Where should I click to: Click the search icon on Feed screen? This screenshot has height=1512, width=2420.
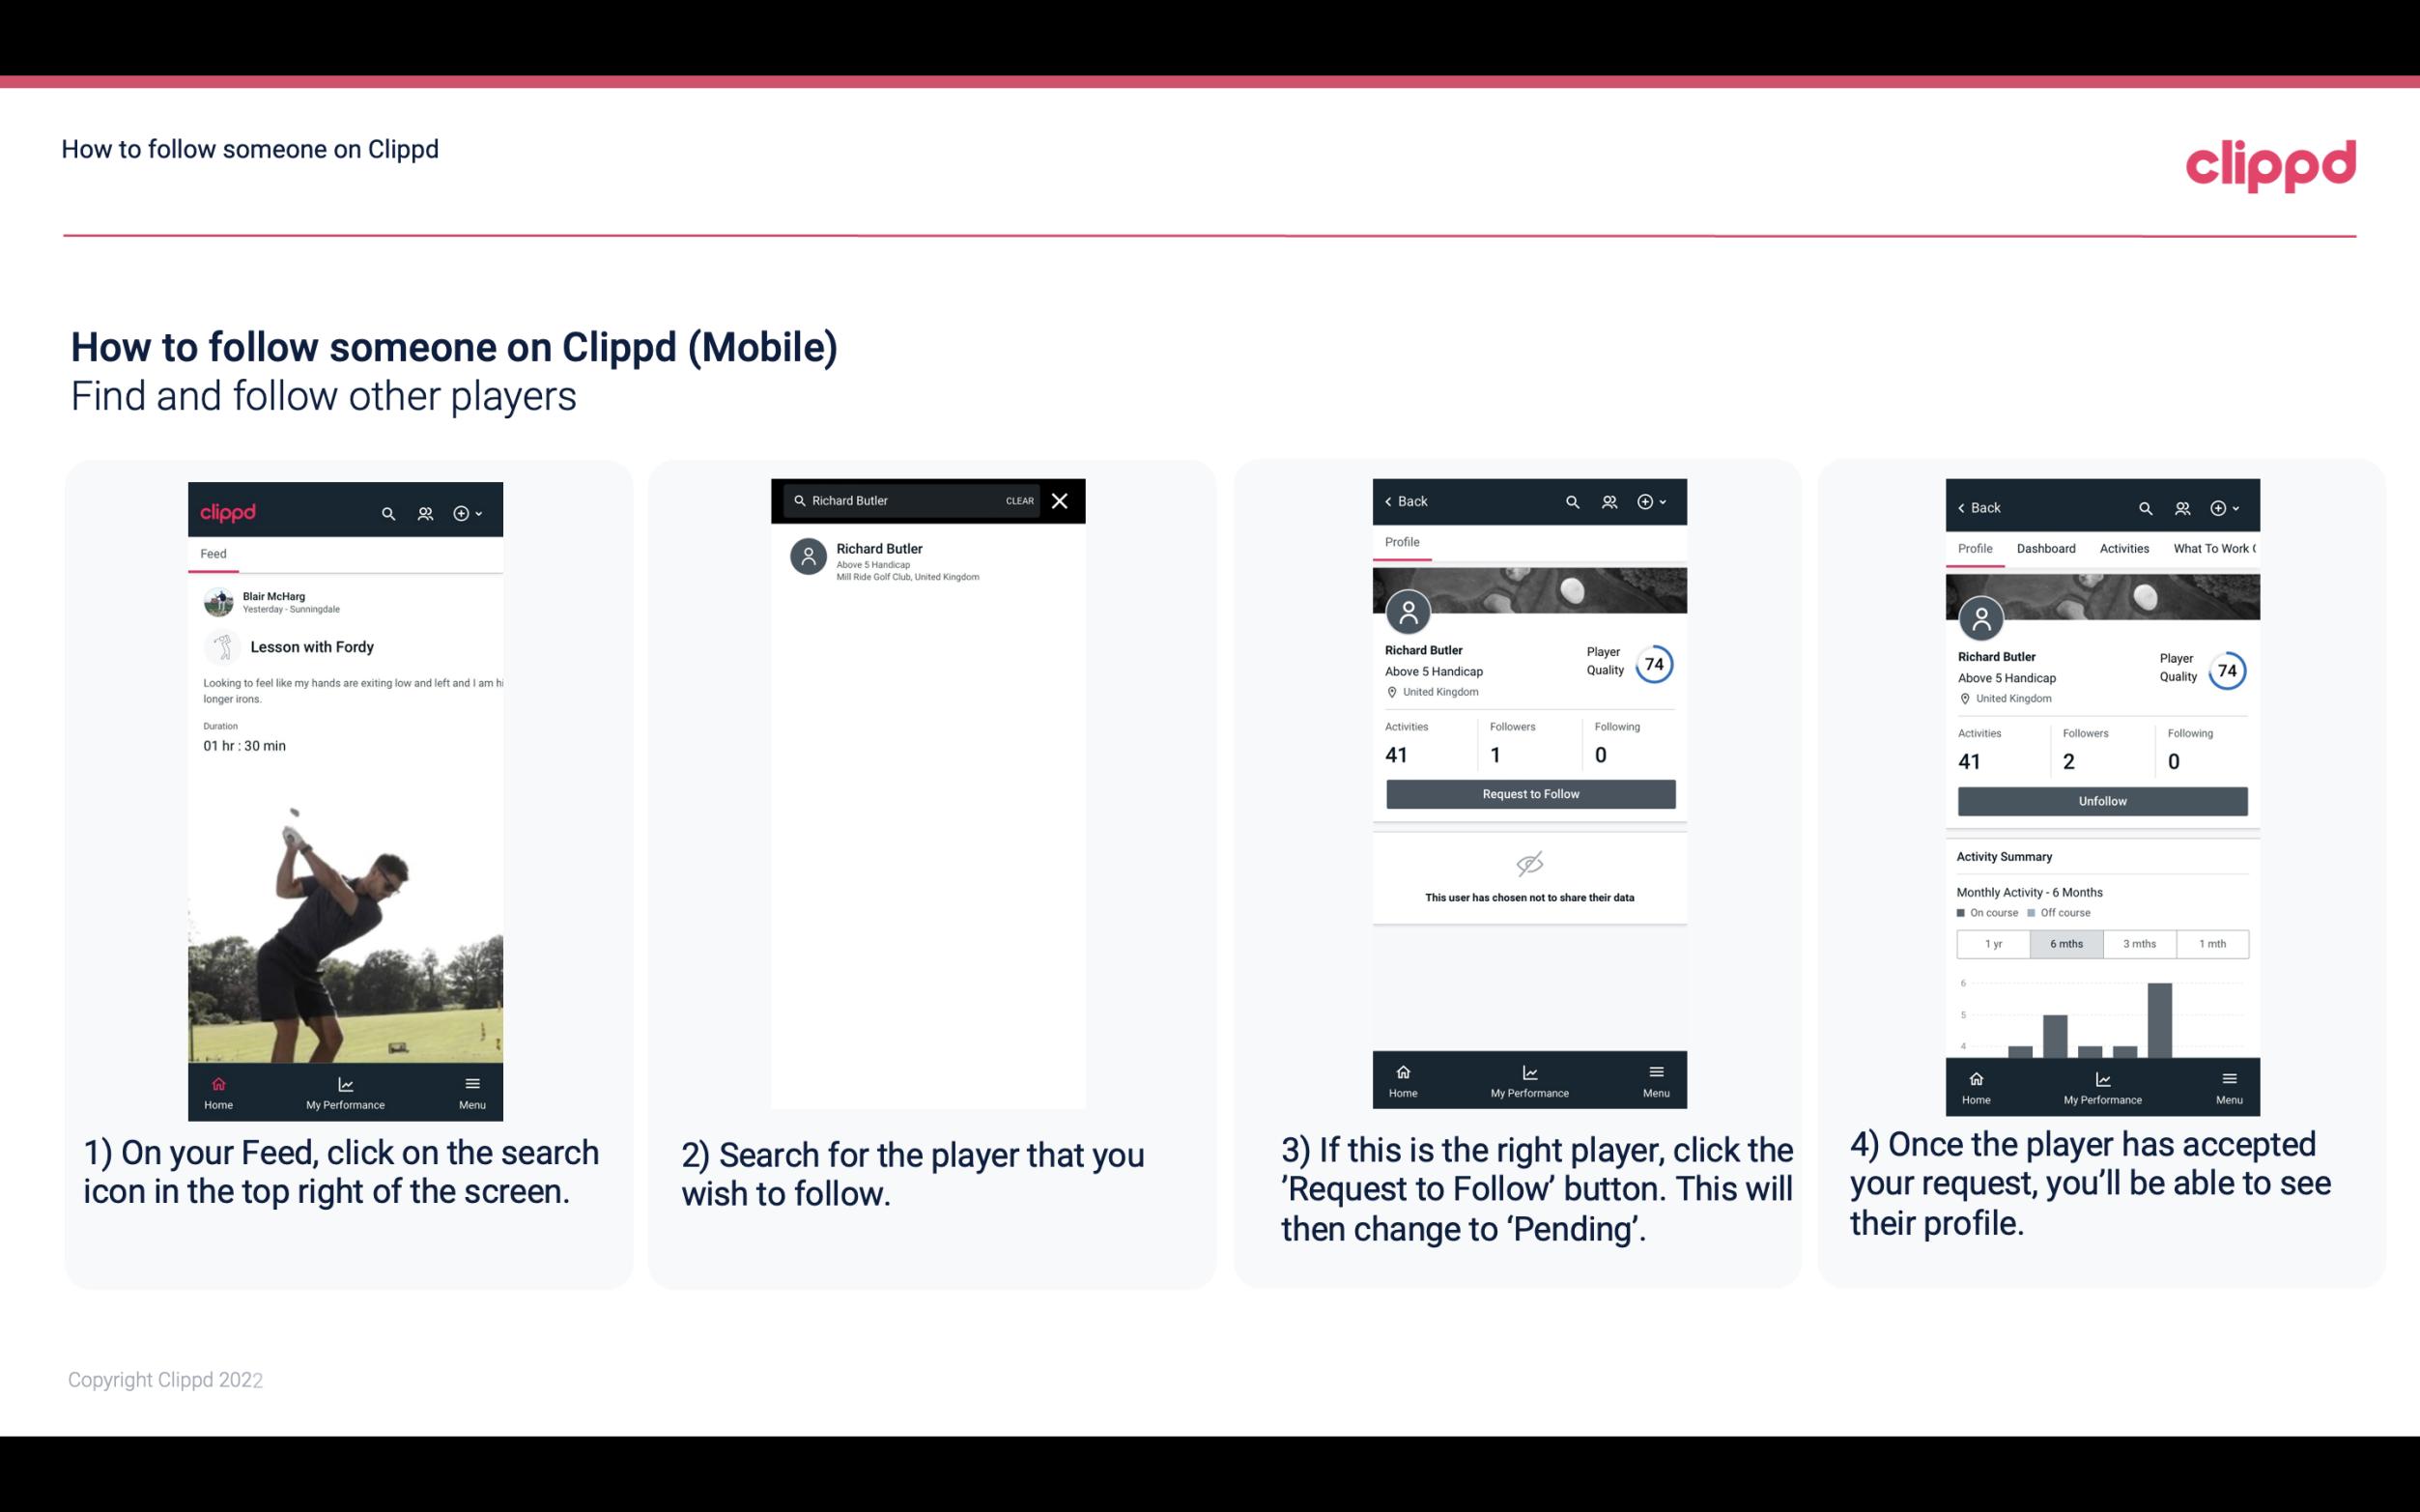(384, 510)
